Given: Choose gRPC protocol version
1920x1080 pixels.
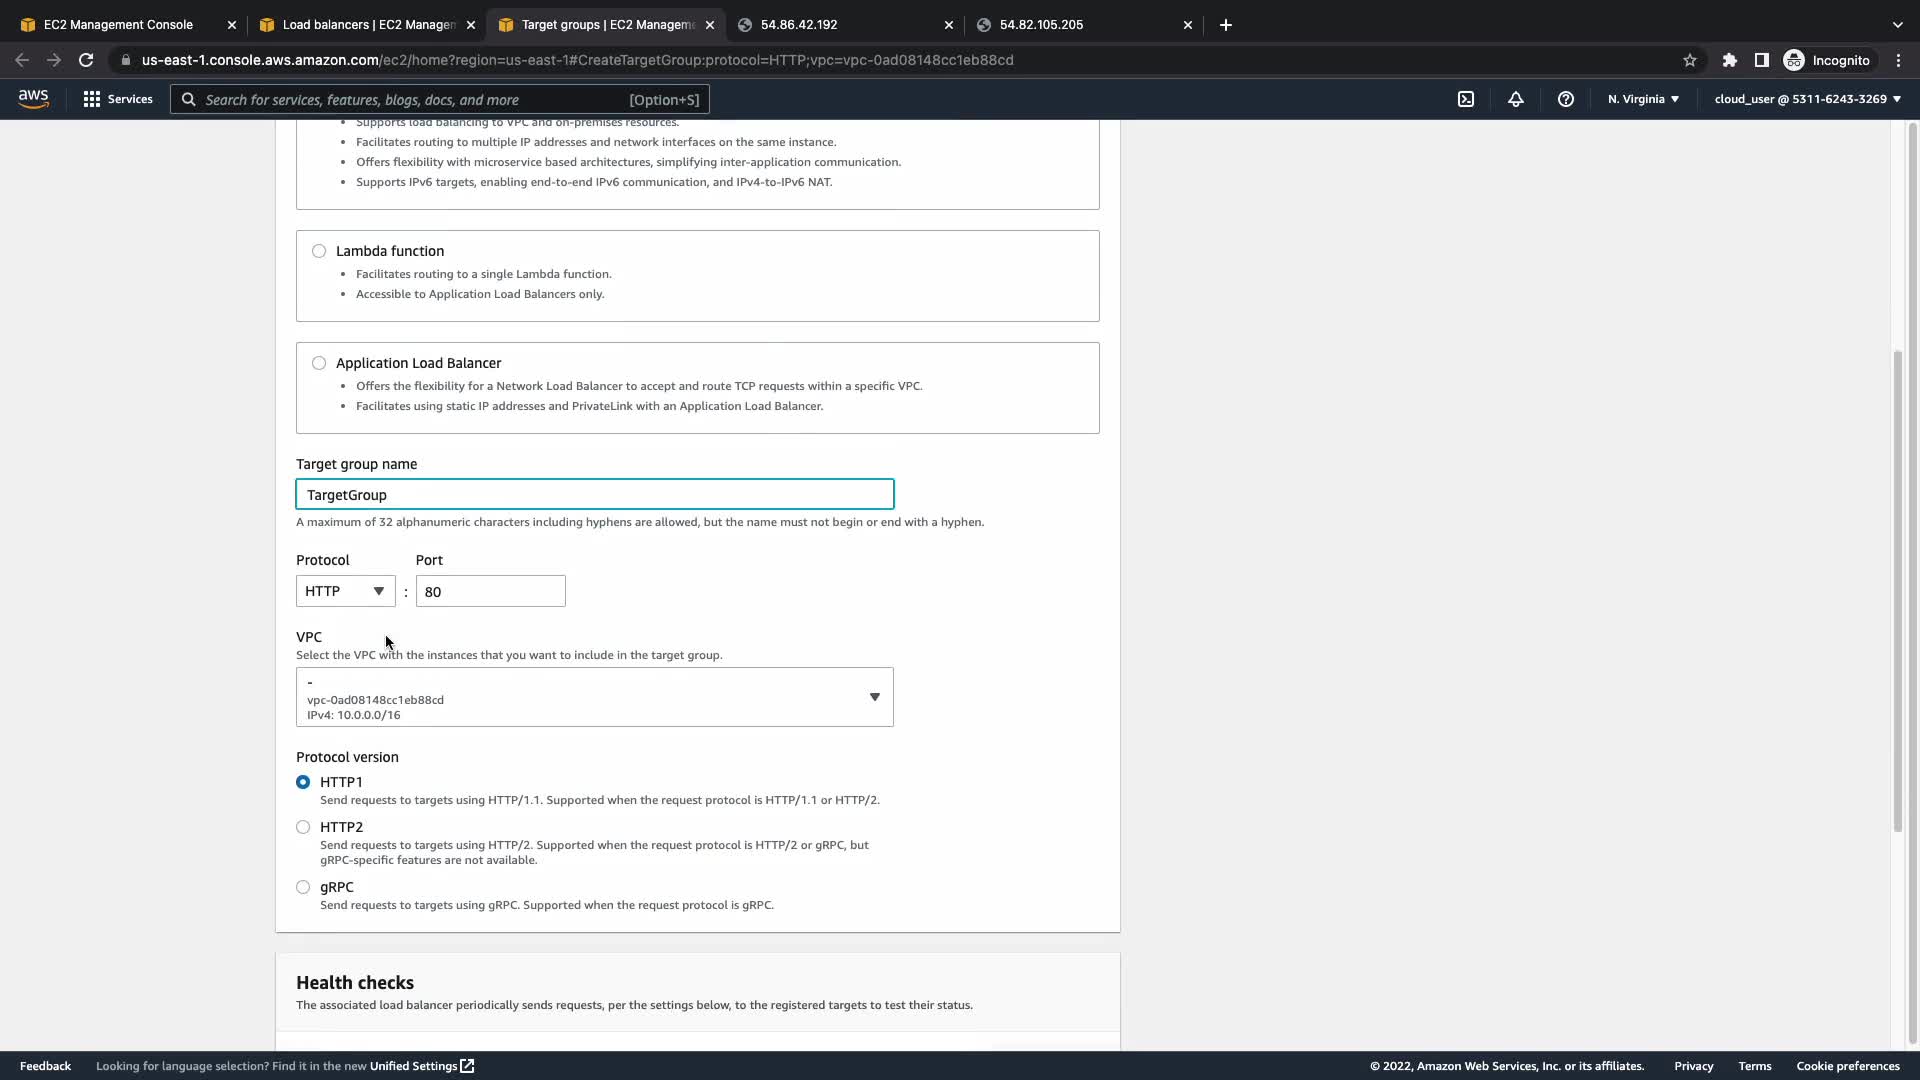Looking at the screenshot, I should coord(303,887).
